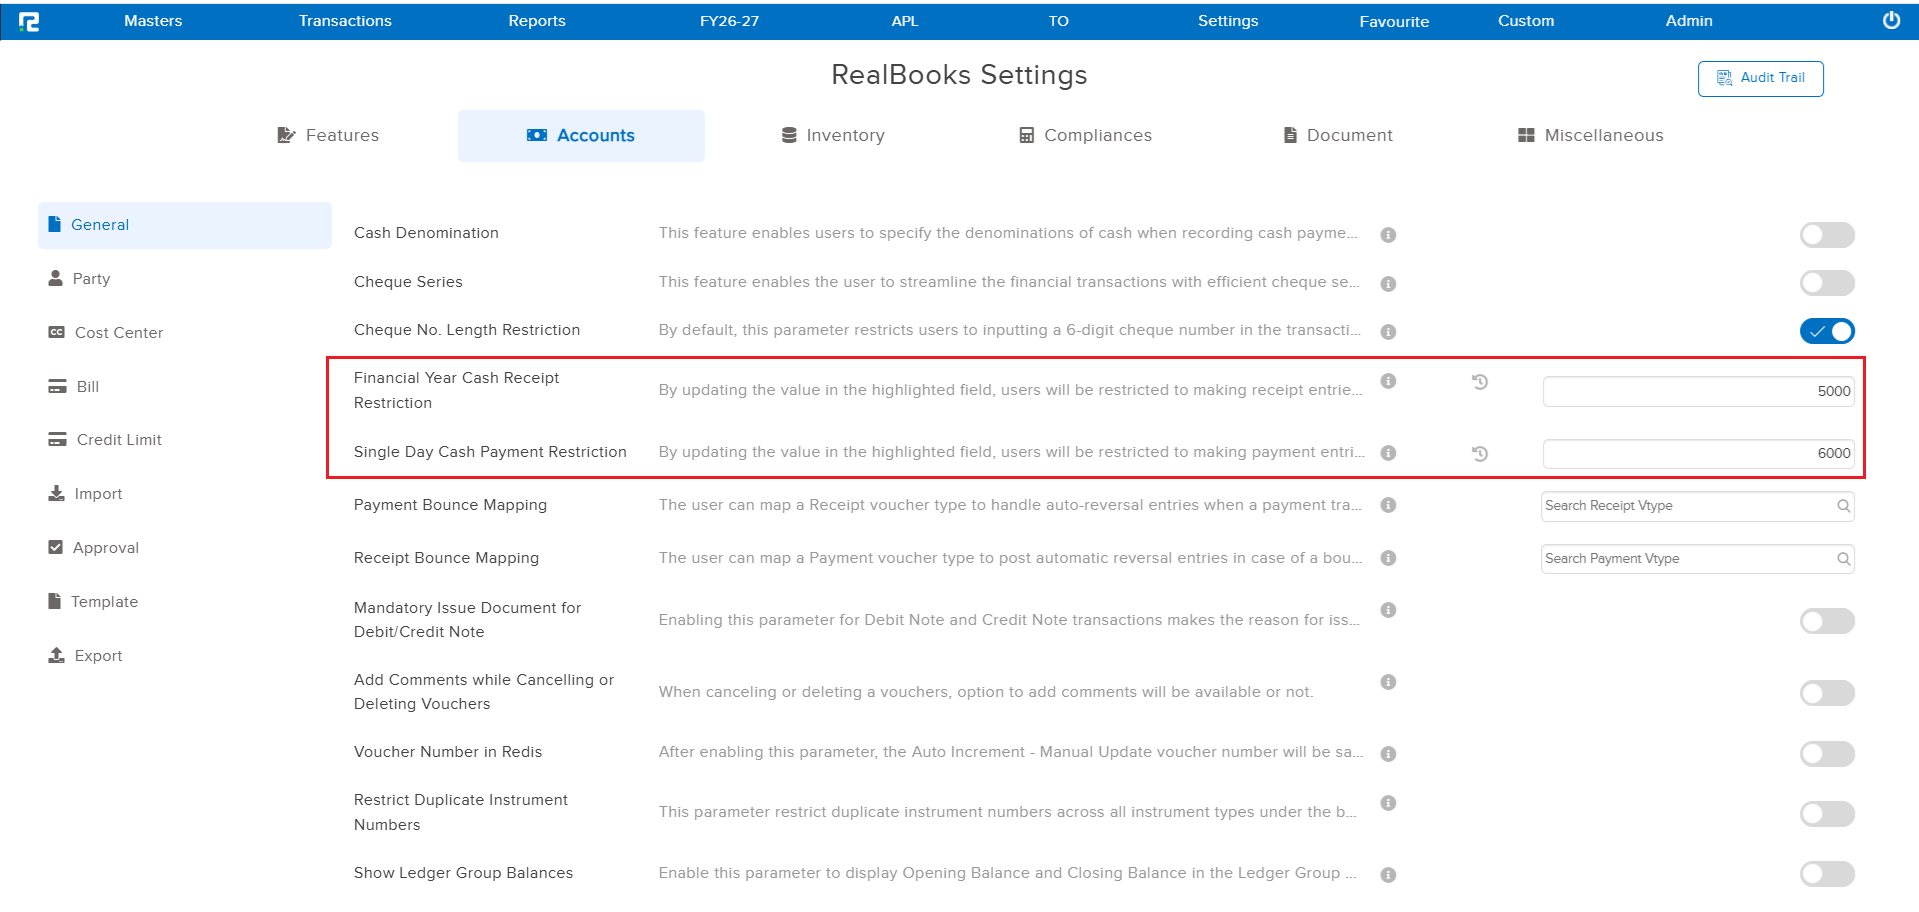Click search icon in Search Payment Vtype field
Viewport: 1919px width, 912px height.
(x=1843, y=559)
